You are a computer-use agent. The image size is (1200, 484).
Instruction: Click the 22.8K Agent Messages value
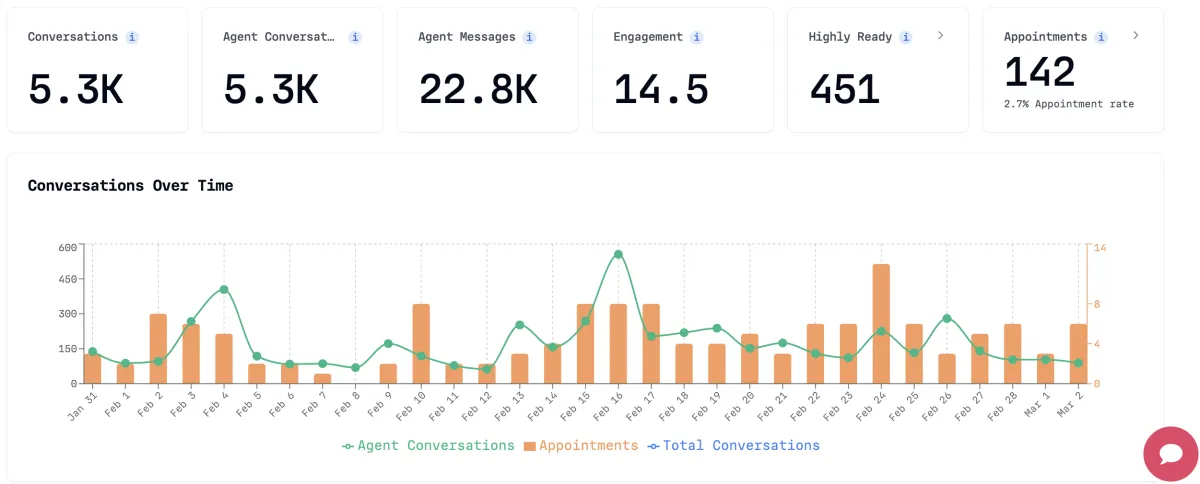pos(478,89)
